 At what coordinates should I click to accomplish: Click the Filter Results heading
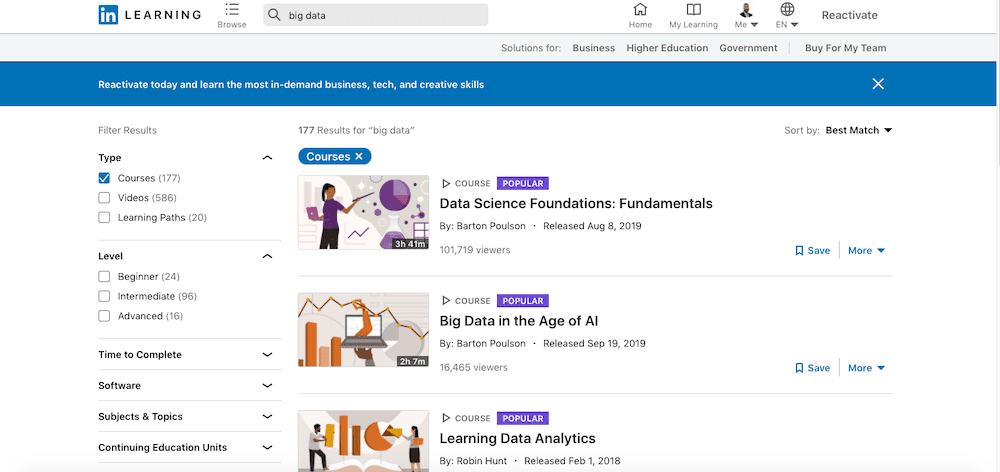pyautogui.click(x=128, y=130)
